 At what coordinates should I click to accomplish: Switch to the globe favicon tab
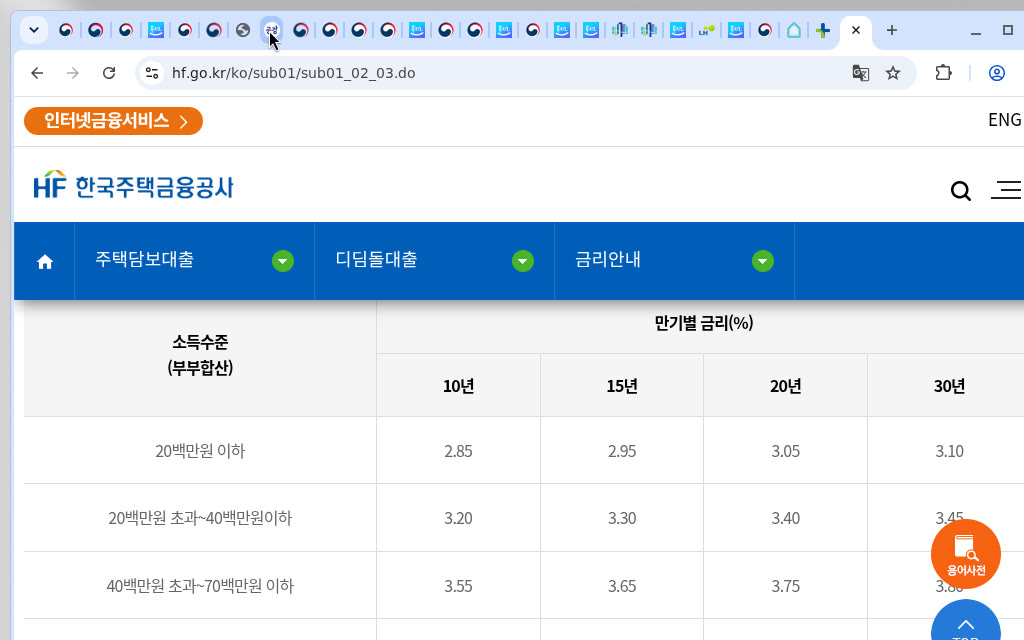tap(243, 30)
